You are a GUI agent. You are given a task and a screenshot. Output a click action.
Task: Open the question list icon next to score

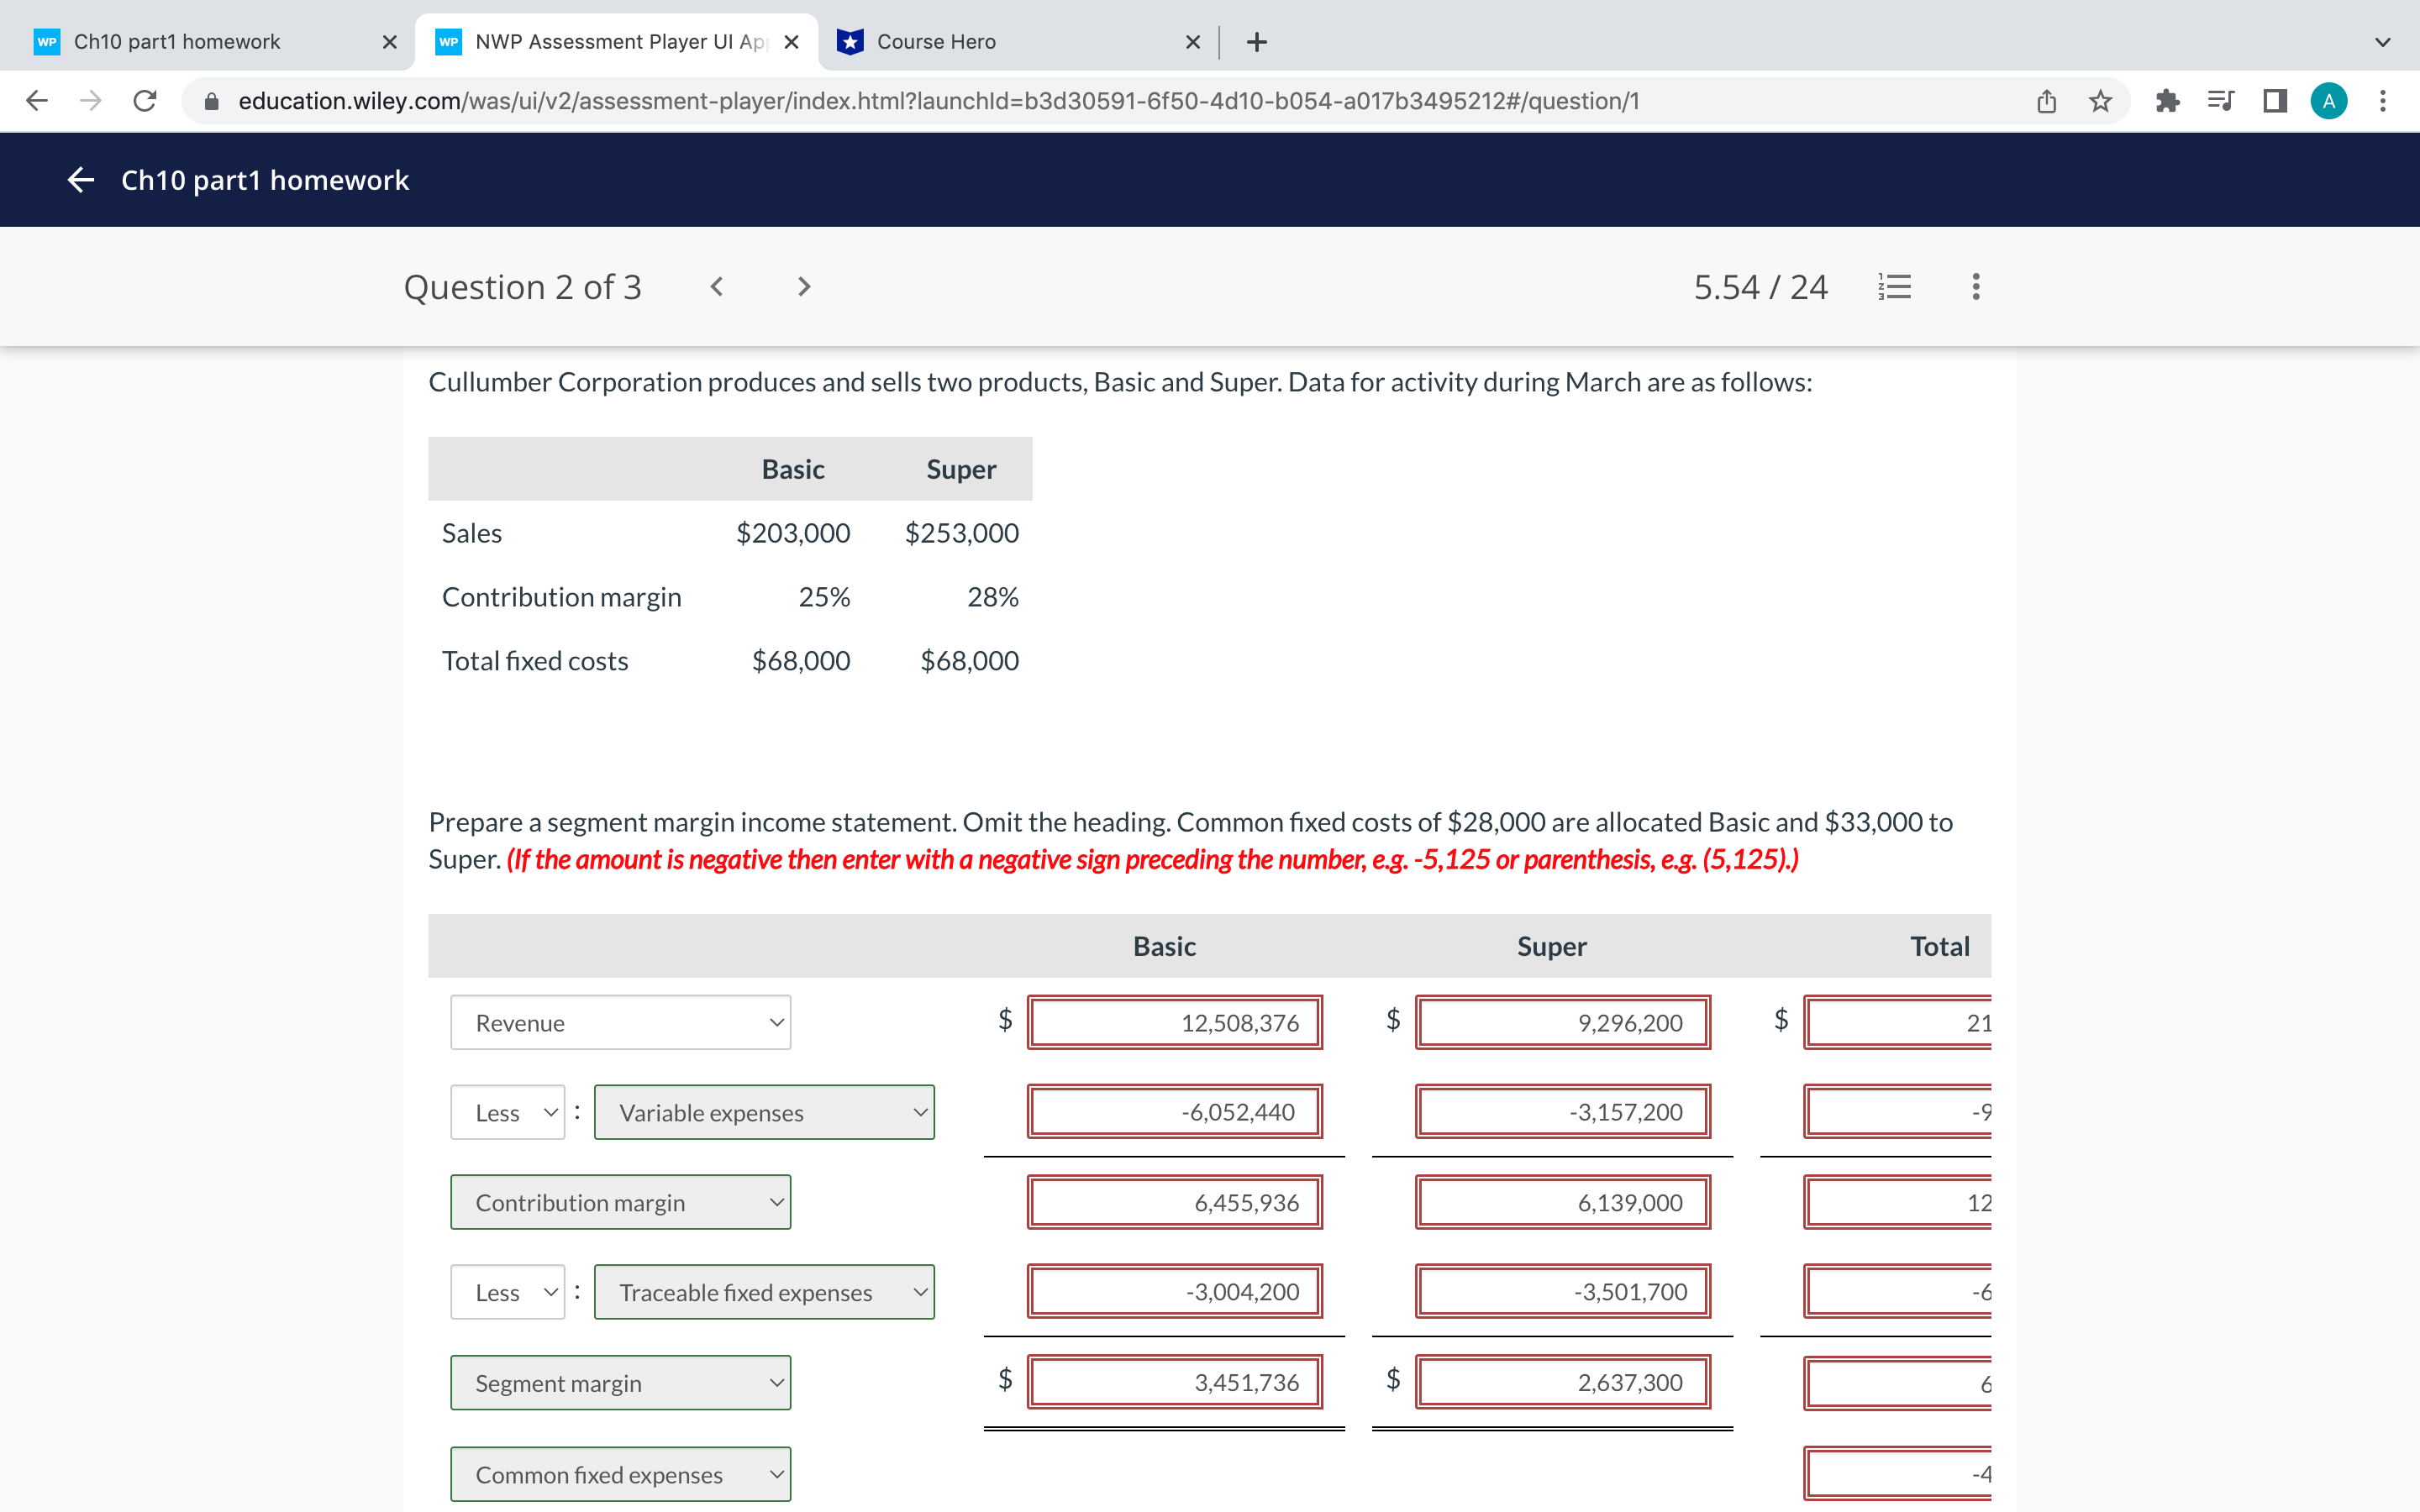point(1894,287)
